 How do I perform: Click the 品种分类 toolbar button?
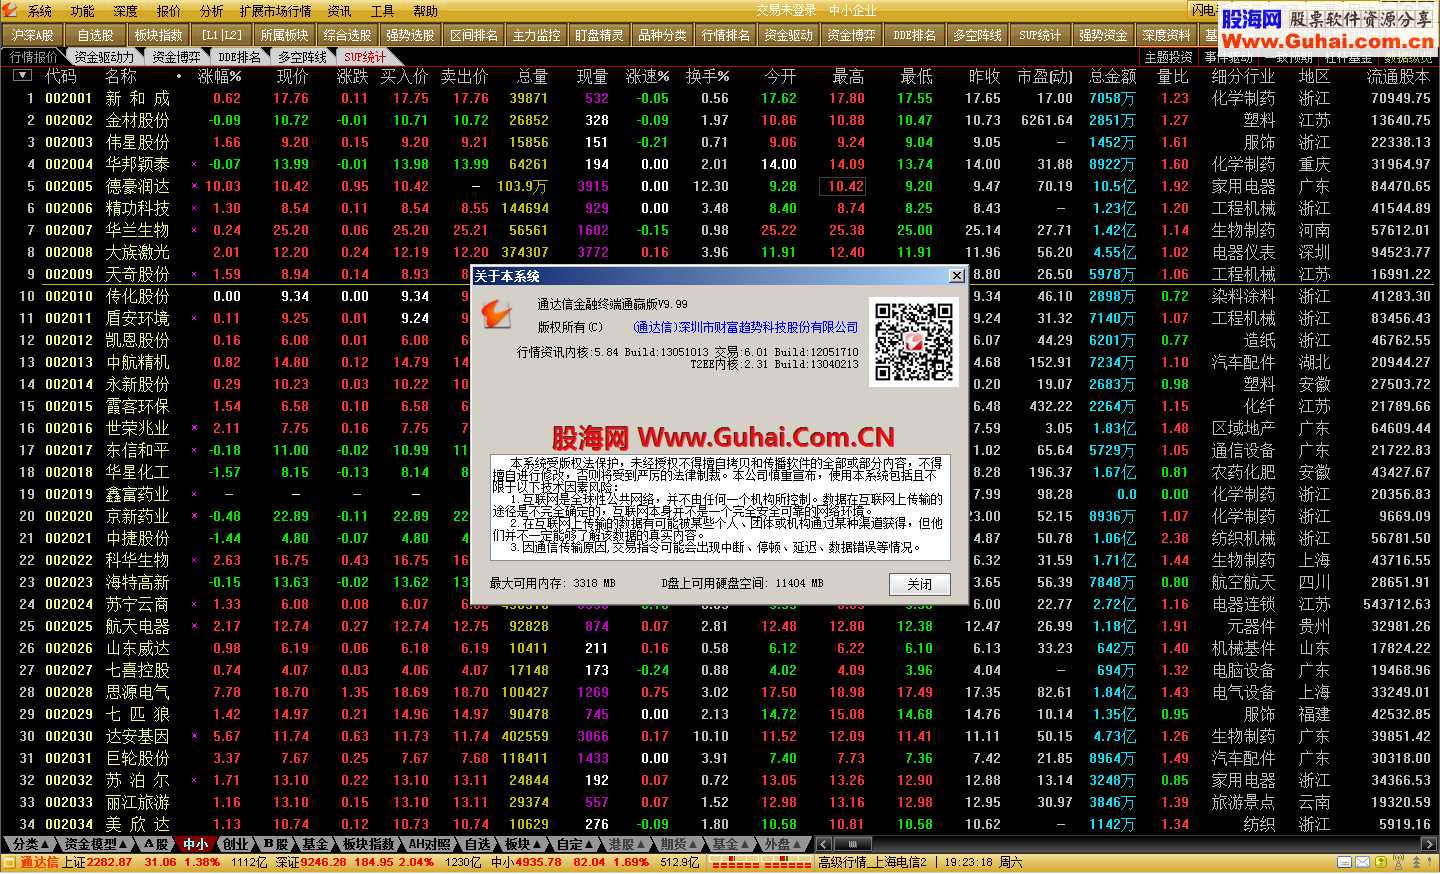[663, 35]
